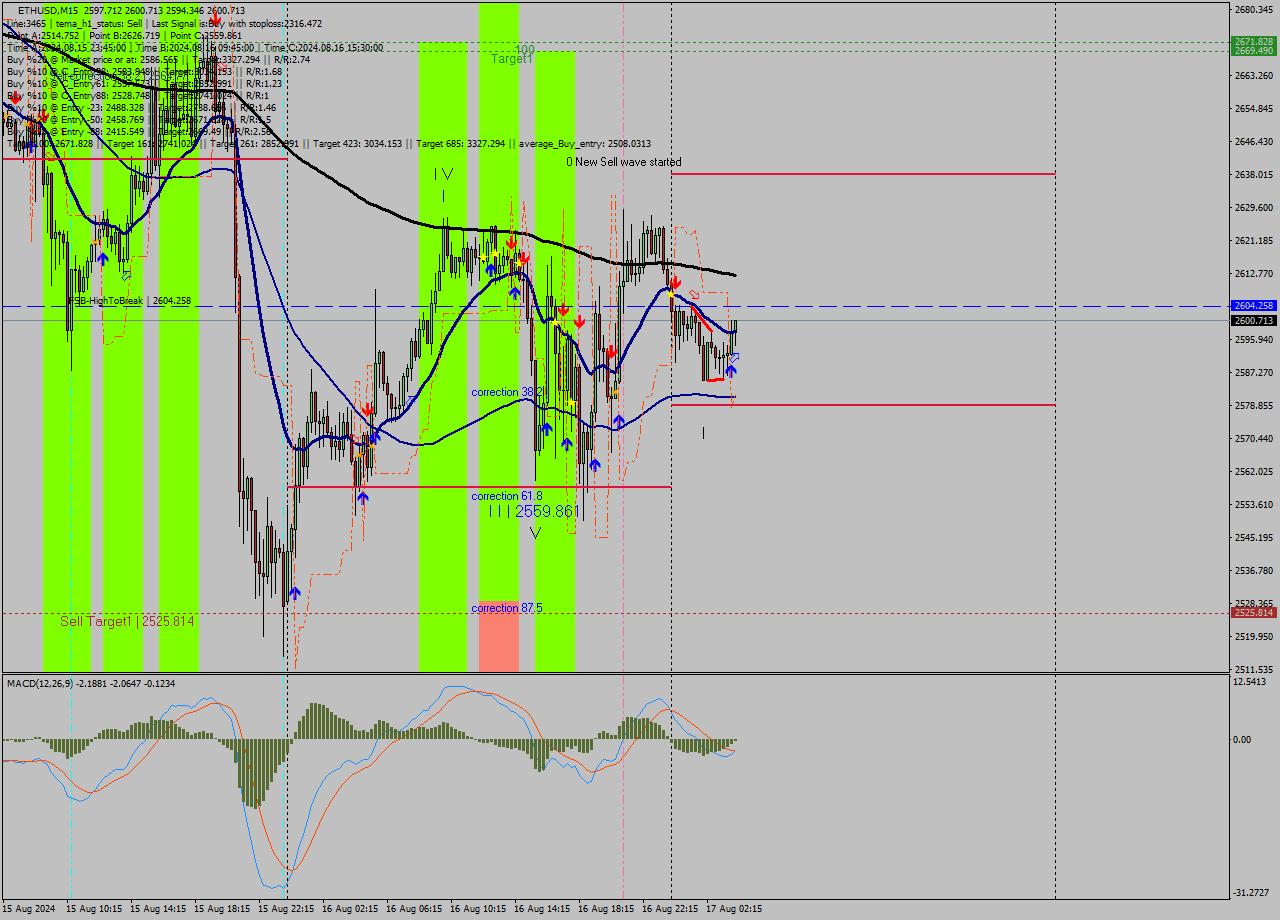Click the MACD 0.00 scale value
The image size is (1280, 920).
tap(1243, 740)
